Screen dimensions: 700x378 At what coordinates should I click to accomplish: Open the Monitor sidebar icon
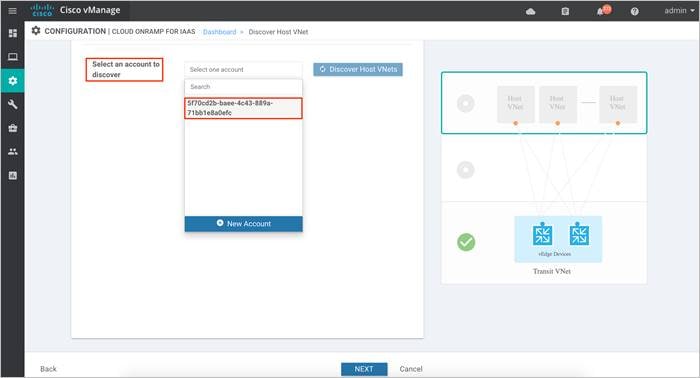pyautogui.click(x=12, y=57)
